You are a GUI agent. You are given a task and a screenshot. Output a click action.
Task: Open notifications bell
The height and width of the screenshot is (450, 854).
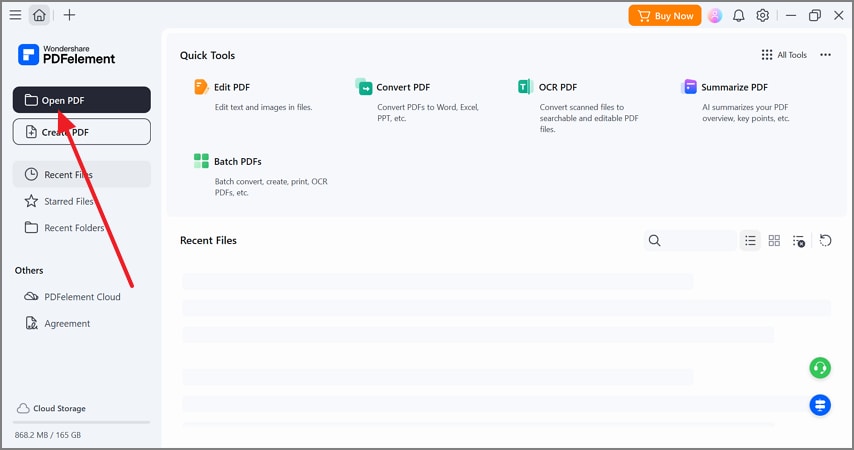739,16
